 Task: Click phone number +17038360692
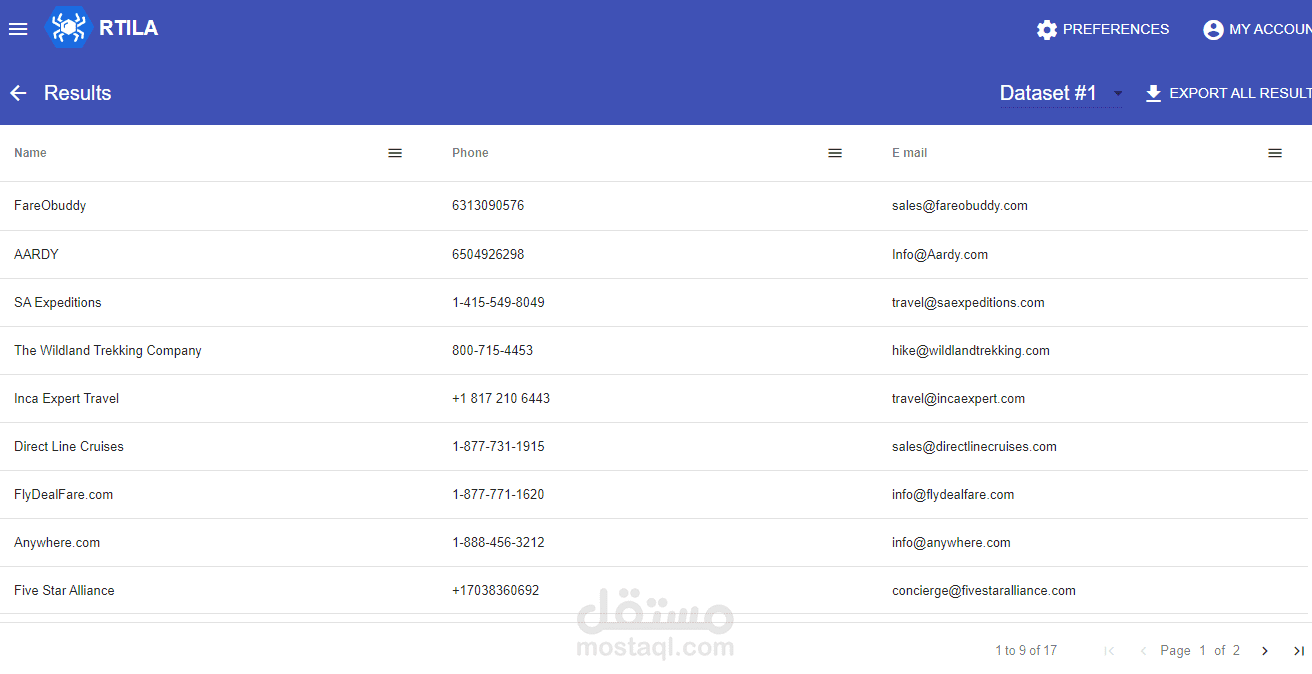[495, 590]
